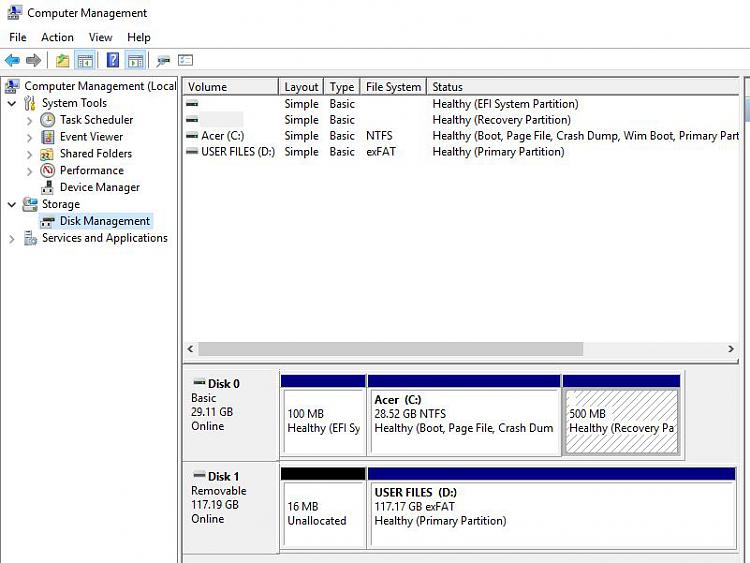Sort by the Type column header
Viewport: 750px width, 563px height.
click(342, 87)
